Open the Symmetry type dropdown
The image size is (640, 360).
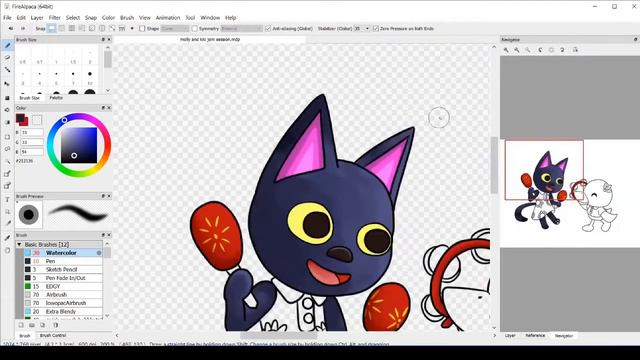[x=241, y=29]
